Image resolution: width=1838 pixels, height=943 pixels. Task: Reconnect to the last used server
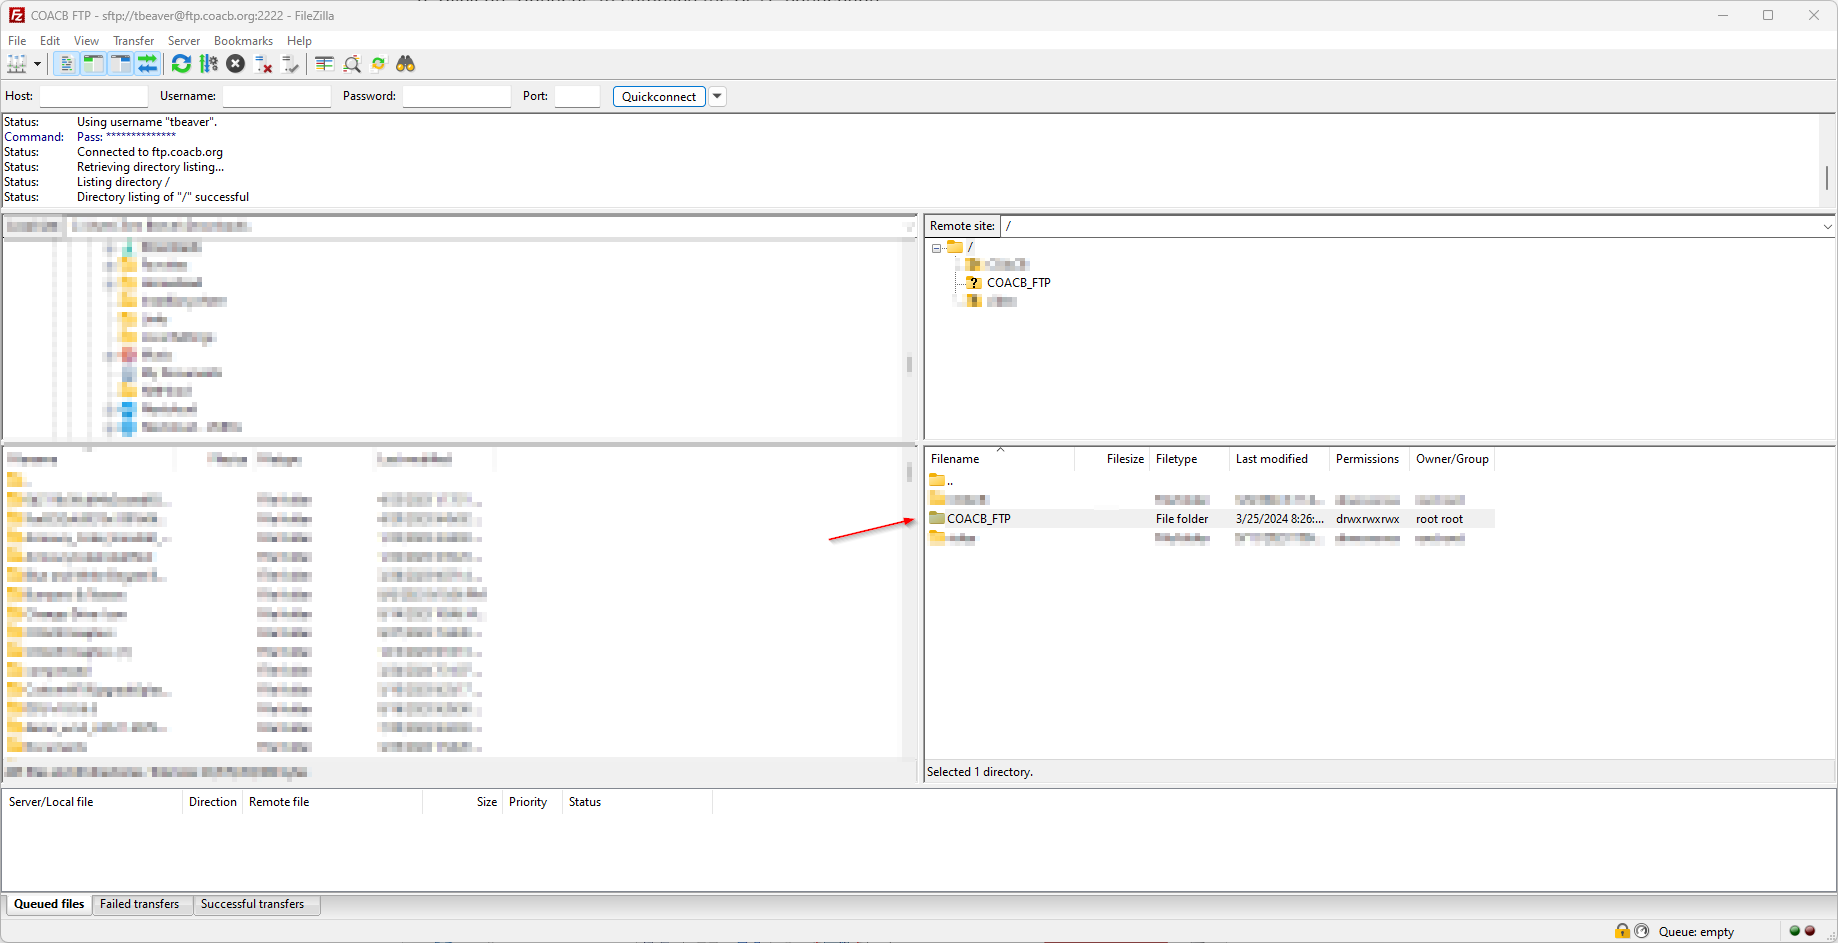click(290, 64)
